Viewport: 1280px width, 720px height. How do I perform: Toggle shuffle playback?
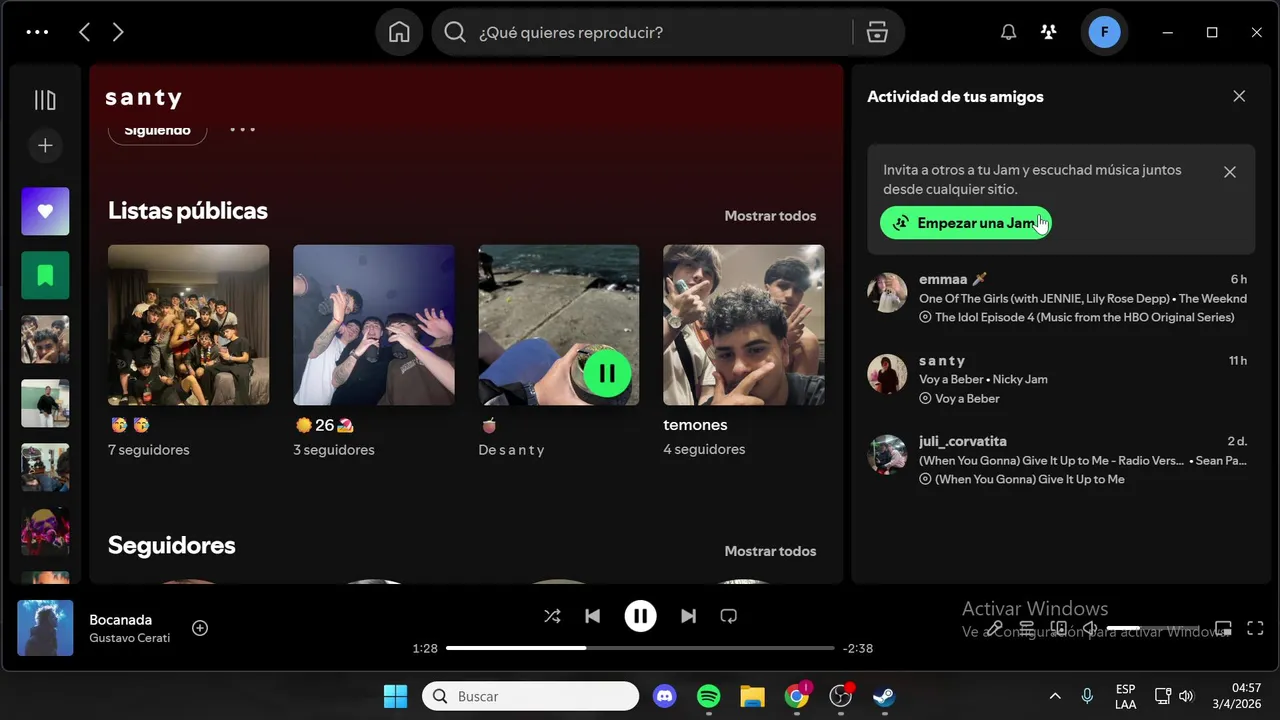click(x=552, y=616)
